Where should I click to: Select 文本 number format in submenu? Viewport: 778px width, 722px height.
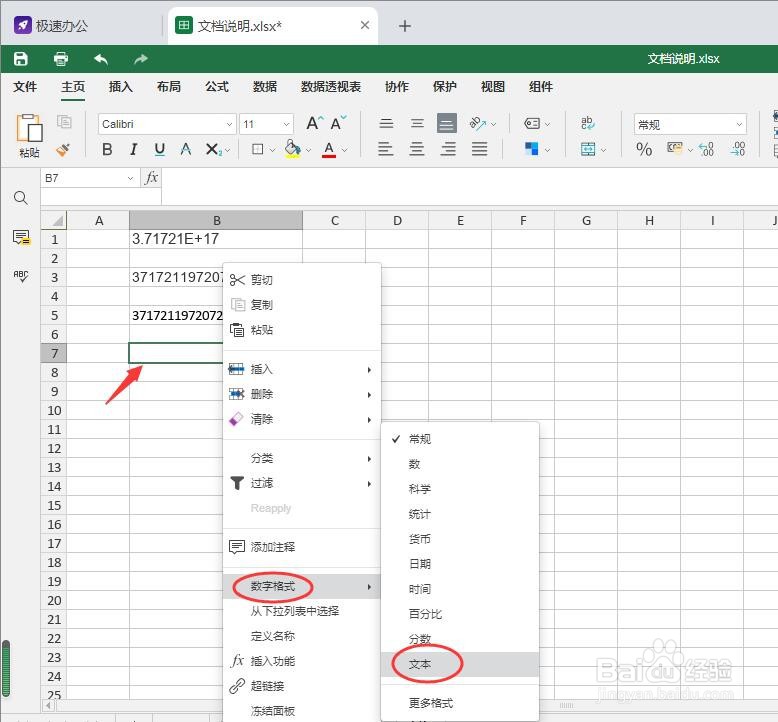459,664
